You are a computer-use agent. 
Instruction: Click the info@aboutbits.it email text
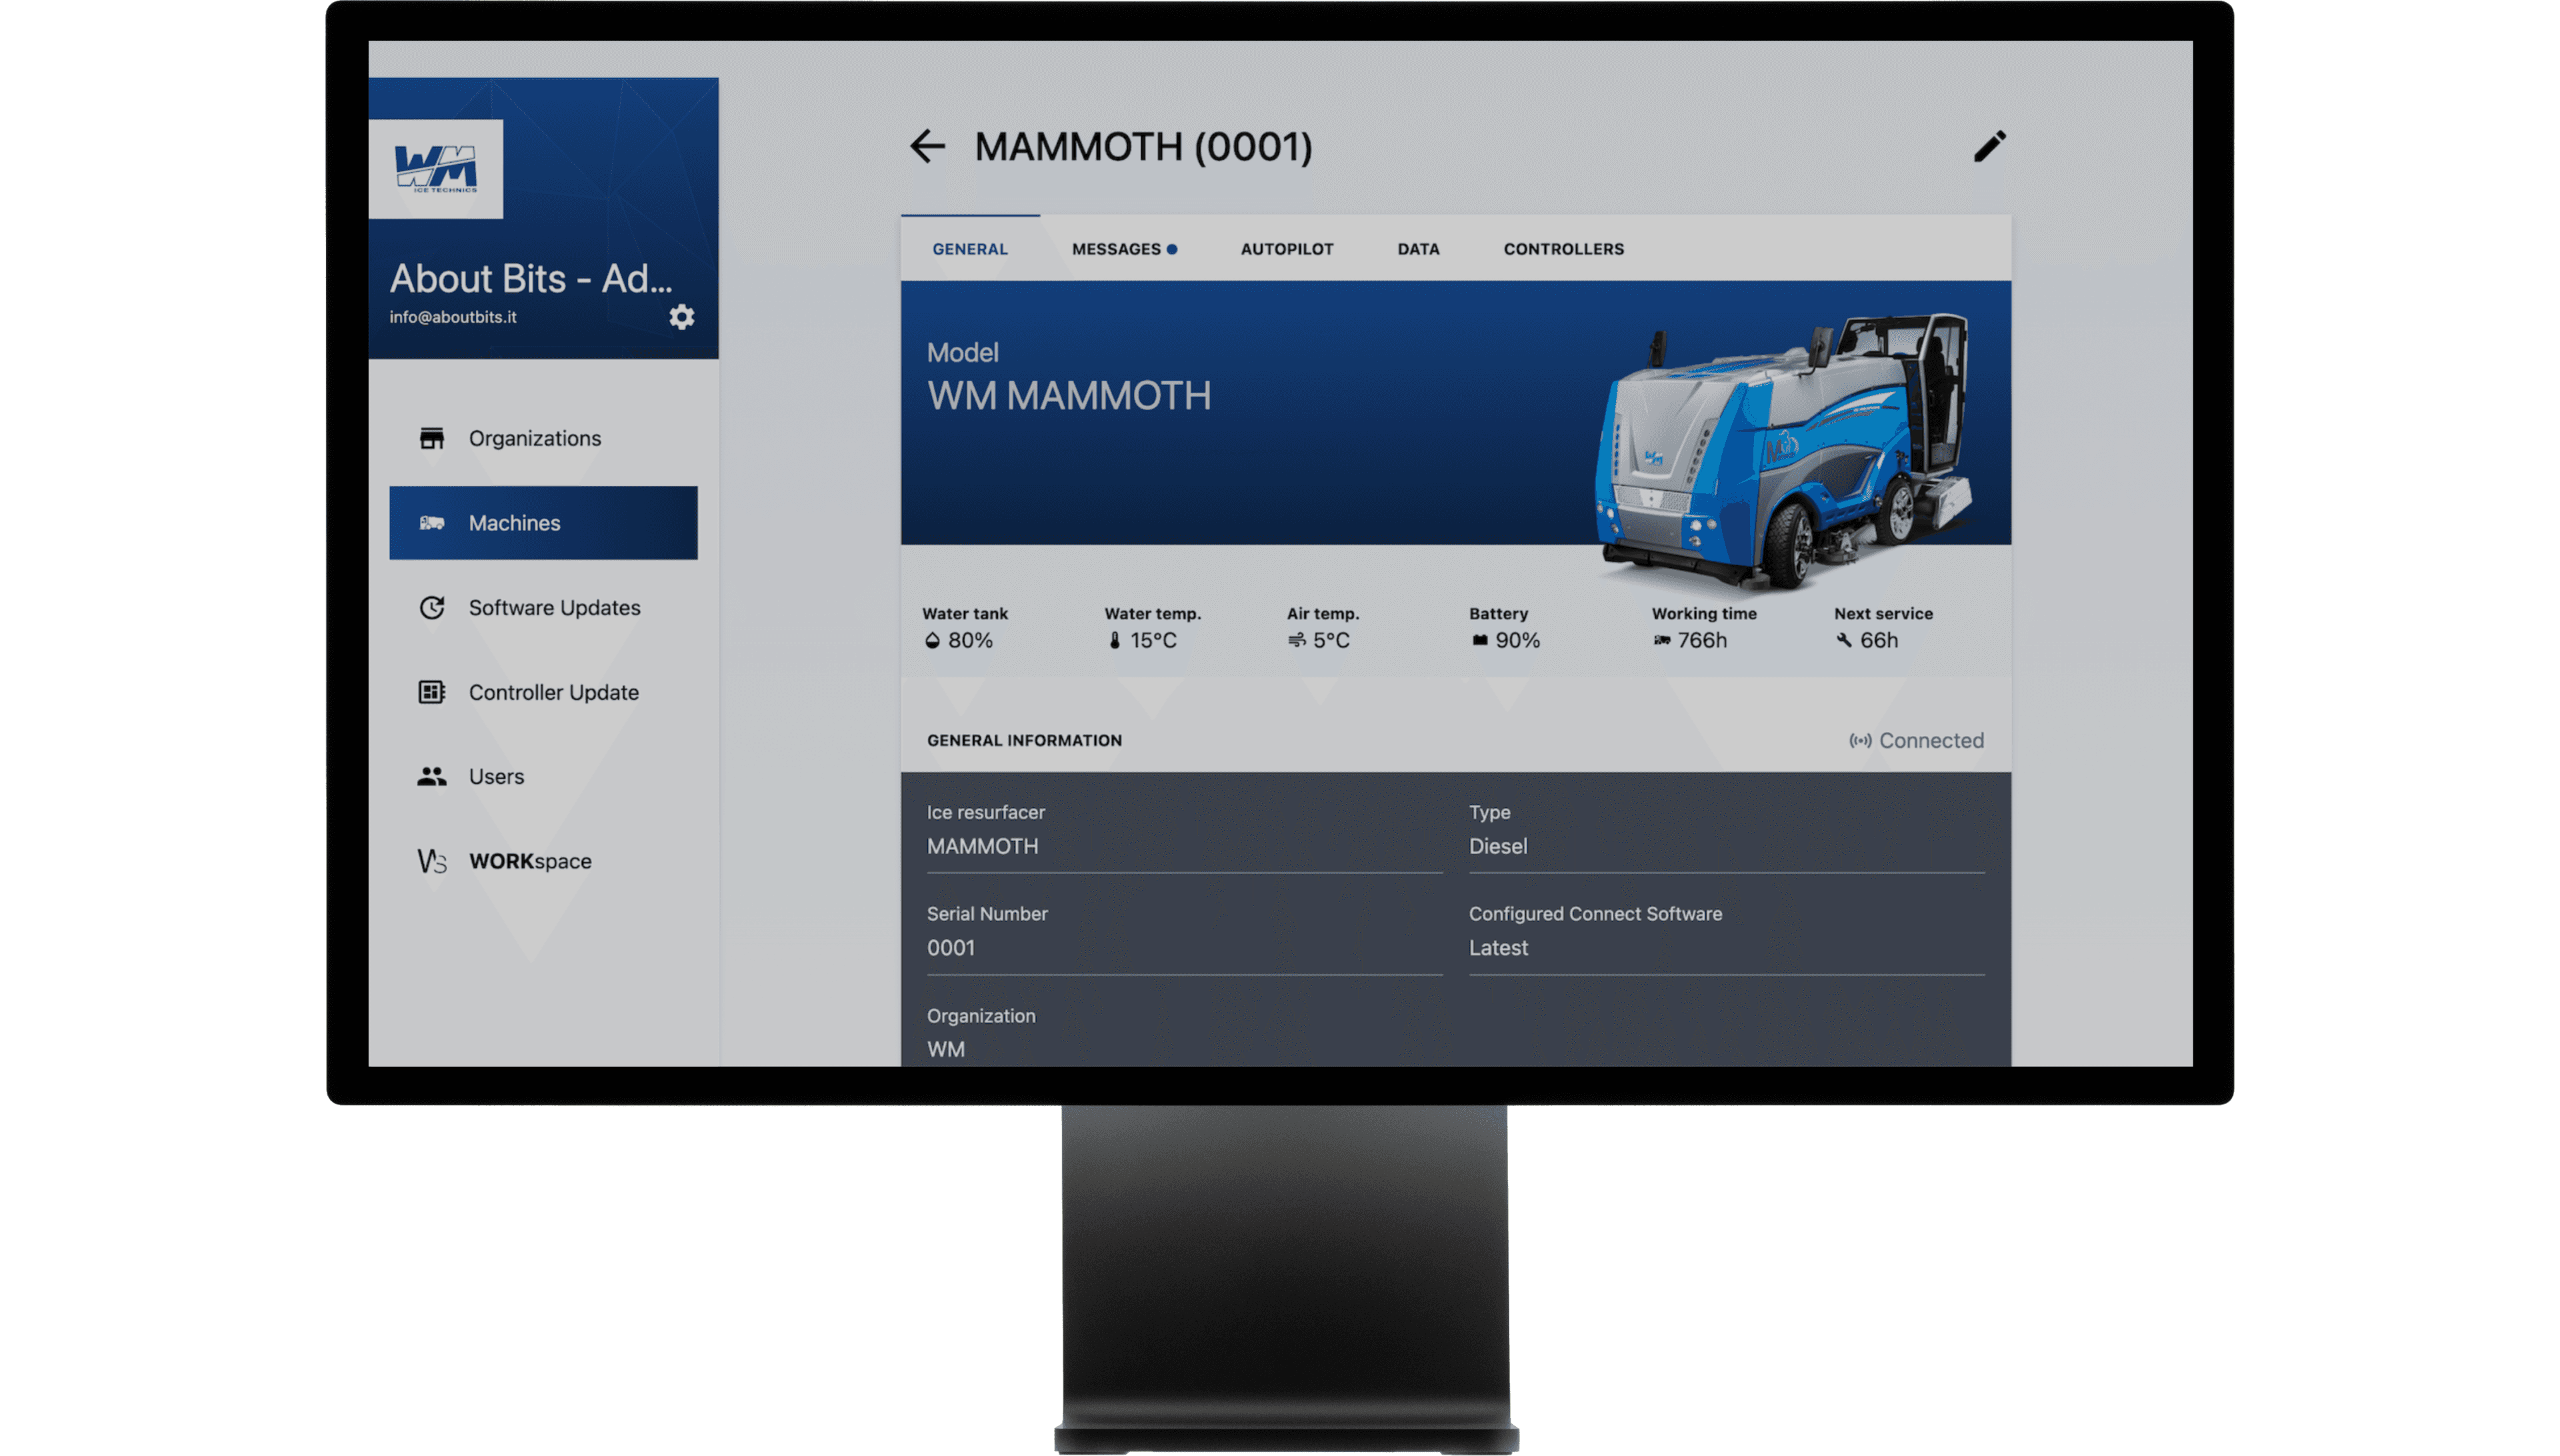click(x=453, y=317)
